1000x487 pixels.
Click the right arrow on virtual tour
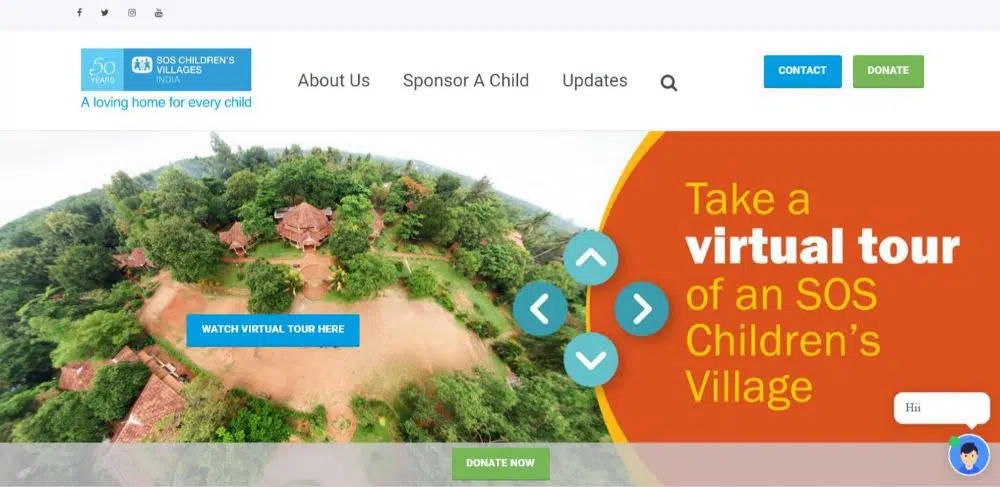(642, 309)
